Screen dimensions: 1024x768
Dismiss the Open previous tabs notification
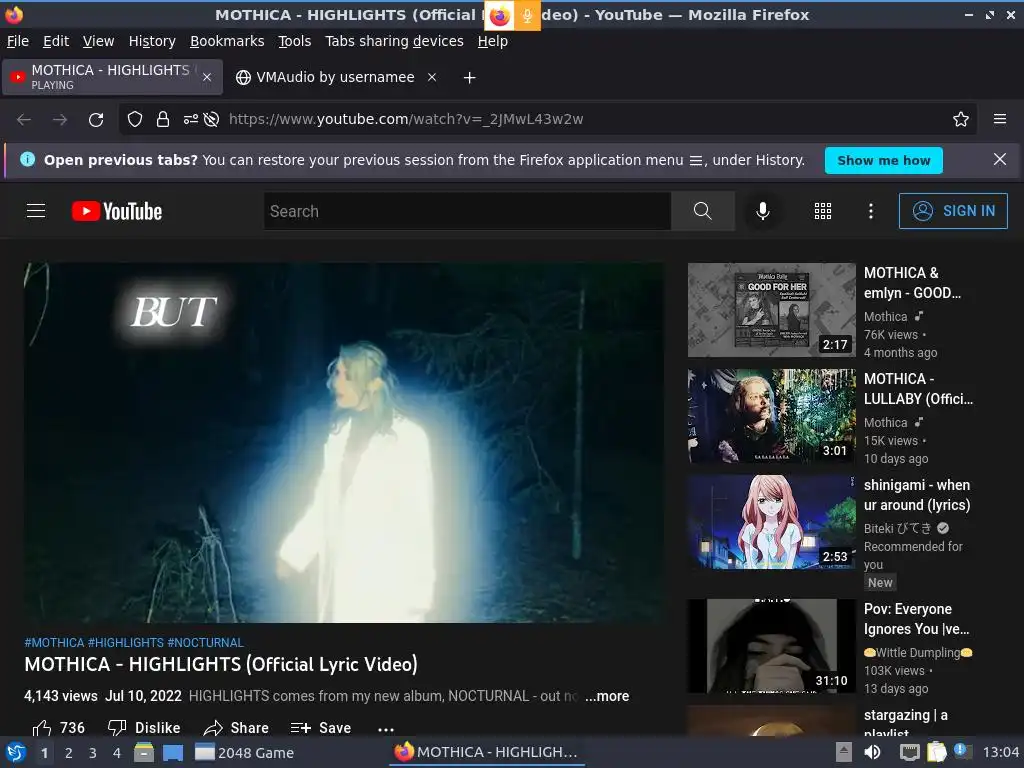point(999,159)
